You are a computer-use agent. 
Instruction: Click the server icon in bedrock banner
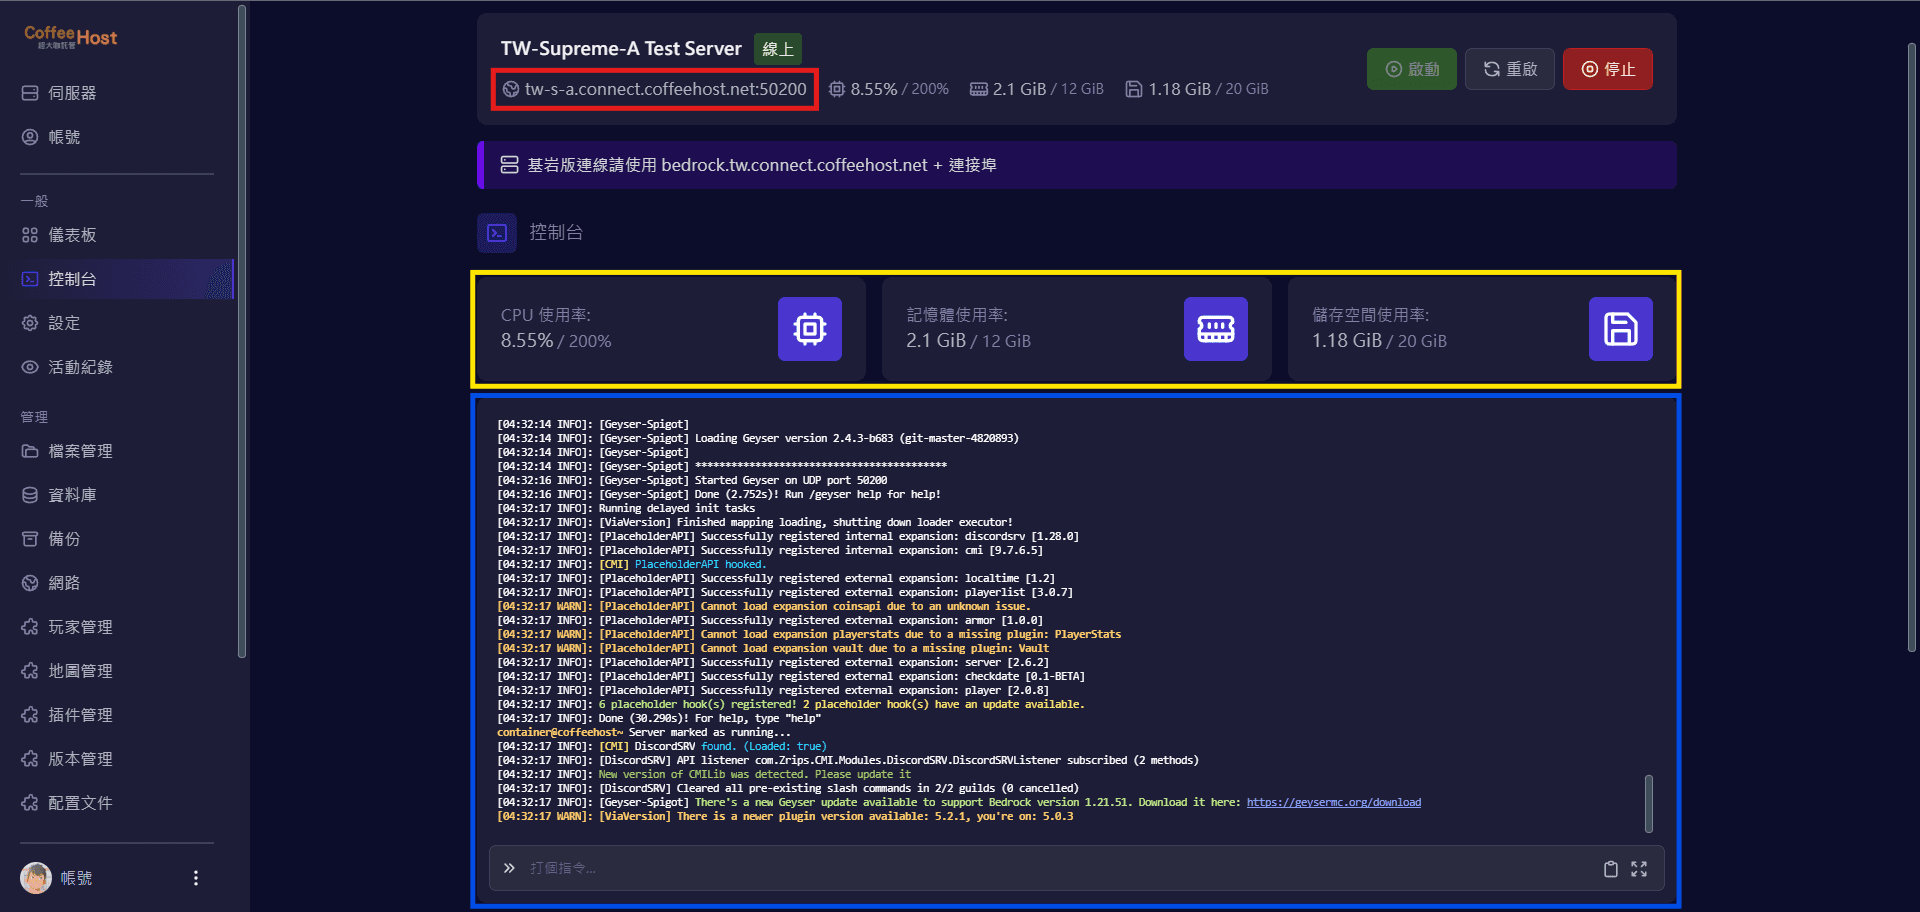(x=510, y=165)
